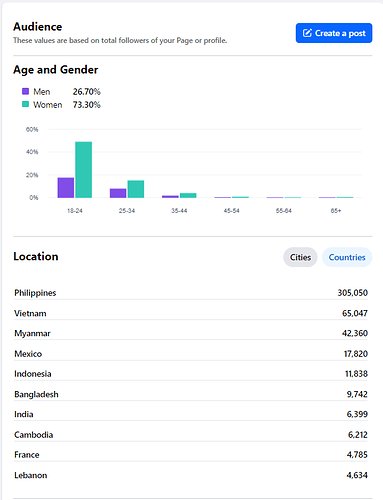Select the Cambodia location row
Image resolution: width=383 pixels, height=500 pixels.
[x=191, y=435]
